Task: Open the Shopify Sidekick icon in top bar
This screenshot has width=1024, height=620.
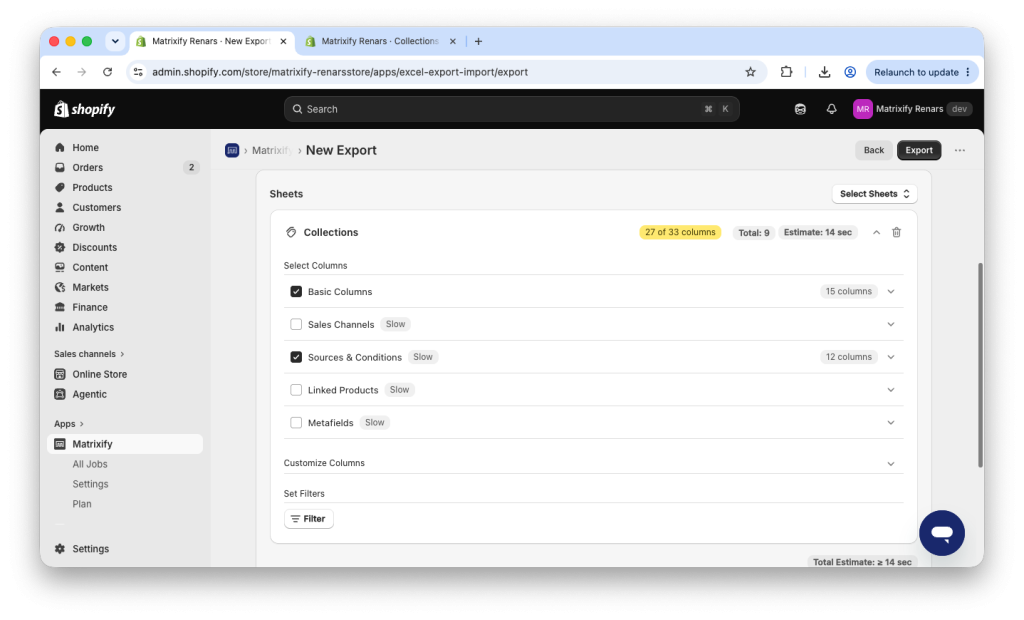Action: (x=800, y=109)
